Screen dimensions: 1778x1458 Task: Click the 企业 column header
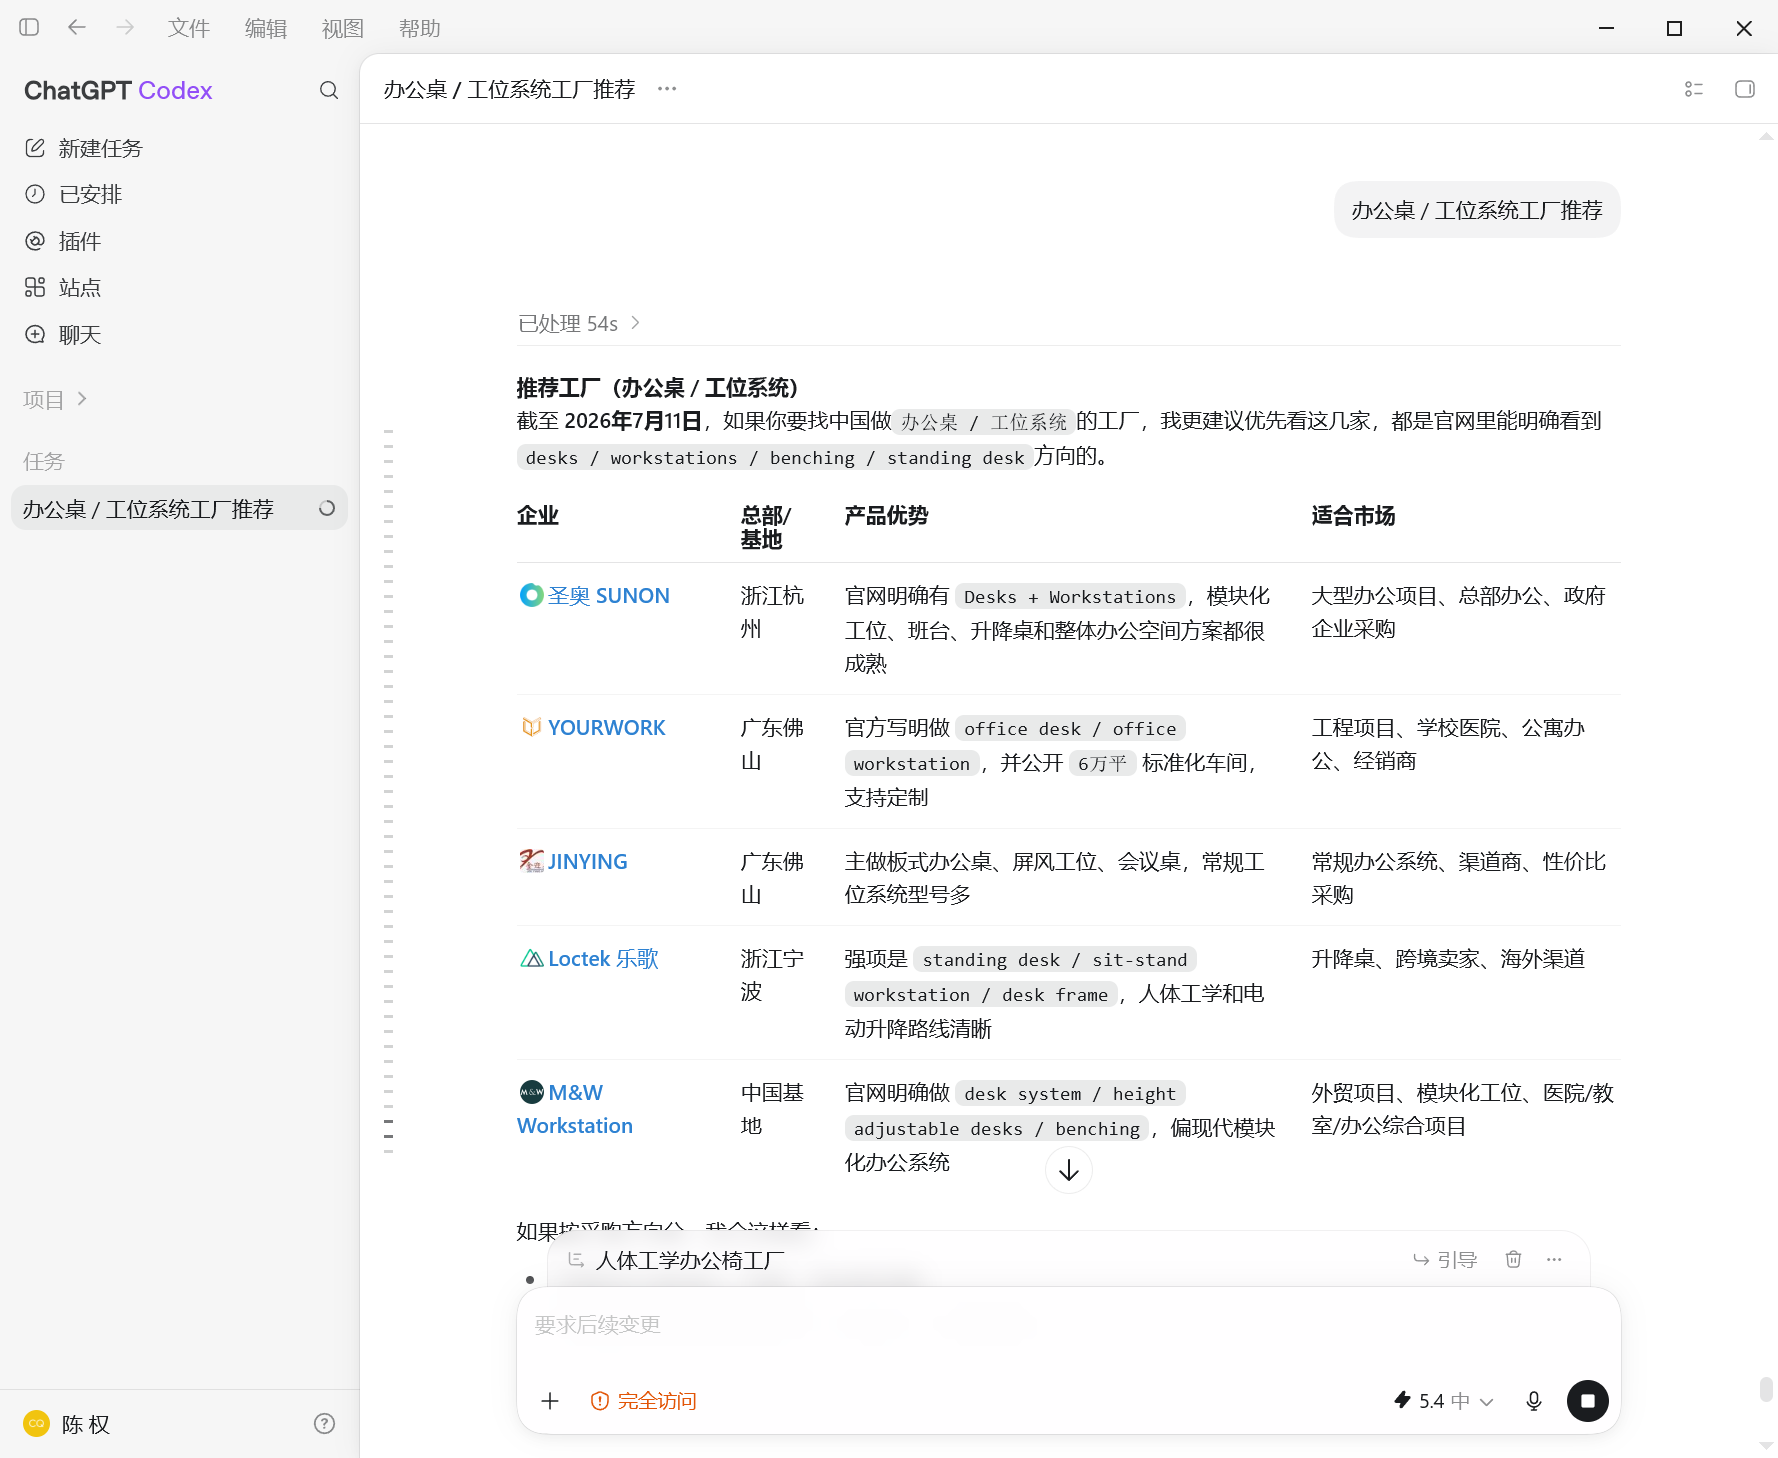click(538, 515)
